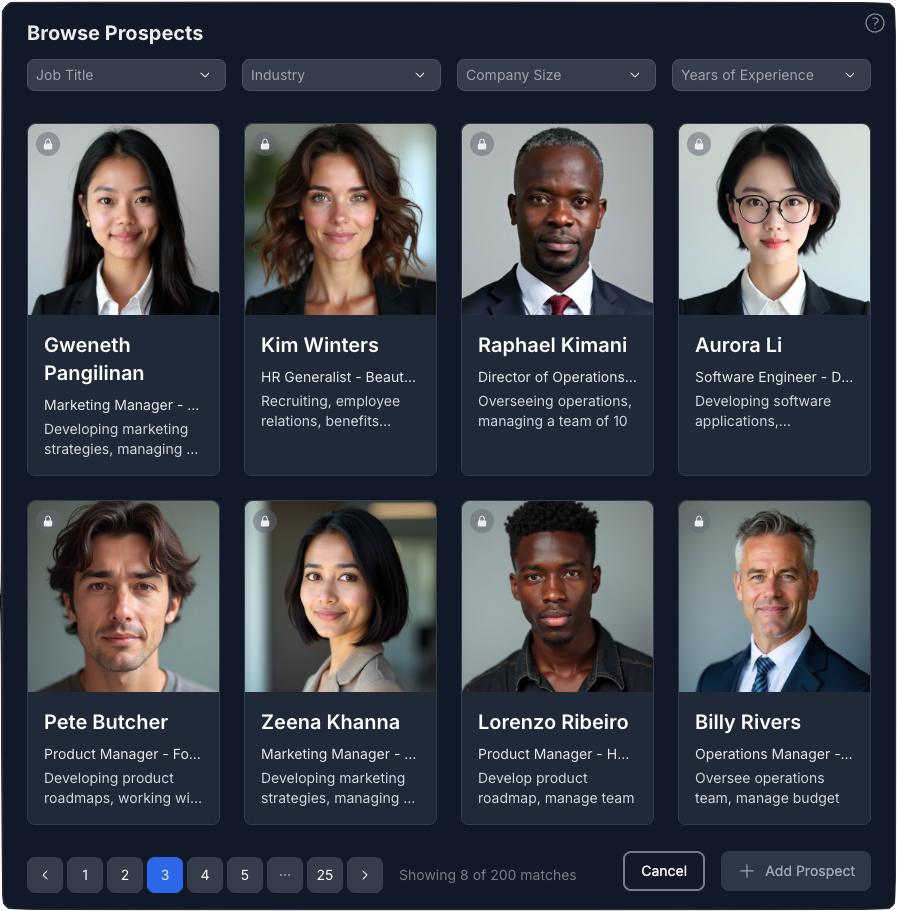Image resolution: width=897 pixels, height=911 pixels.
Task: Click lock icon on Kim Winters card
Action: (265, 144)
